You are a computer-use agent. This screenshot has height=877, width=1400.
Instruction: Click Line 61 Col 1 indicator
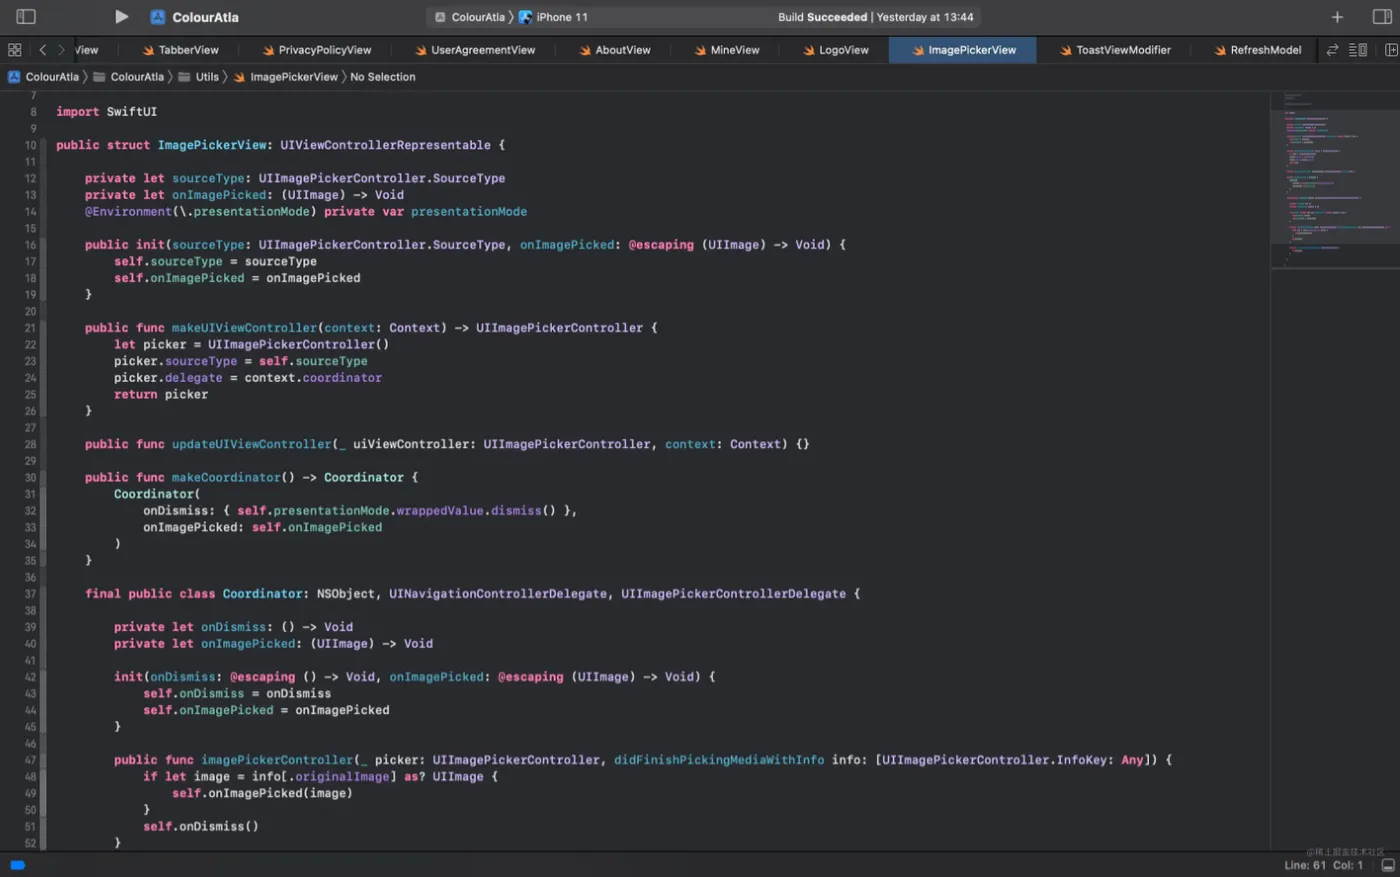click(1323, 865)
